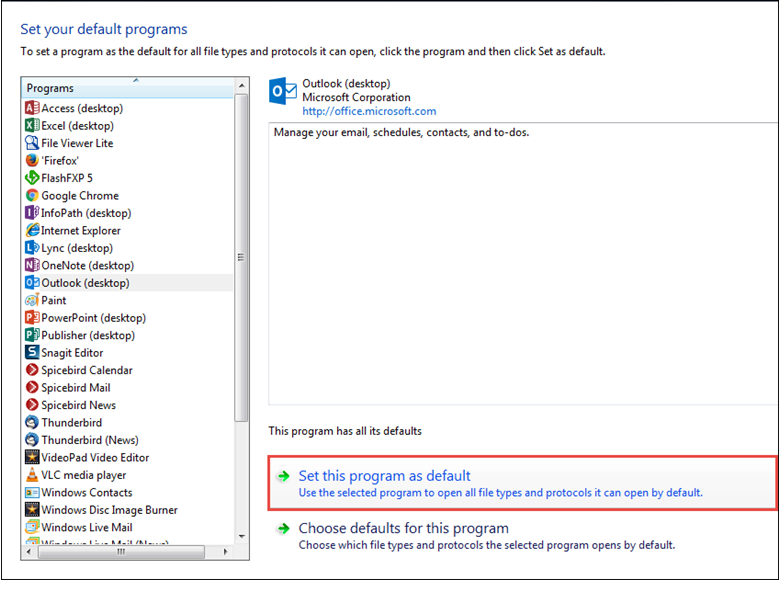Select Windows Live Mail entry
This screenshot has height=595, width=781.
[x=87, y=527]
